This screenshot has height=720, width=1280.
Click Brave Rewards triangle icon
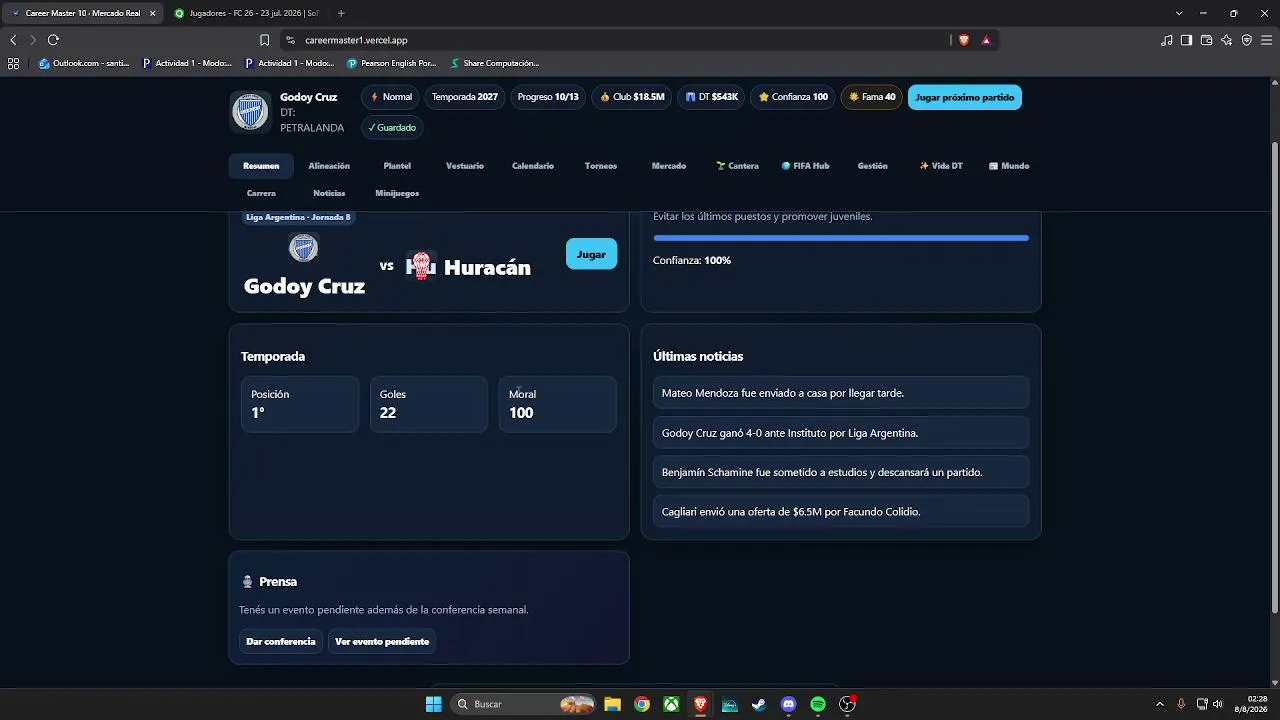(986, 40)
